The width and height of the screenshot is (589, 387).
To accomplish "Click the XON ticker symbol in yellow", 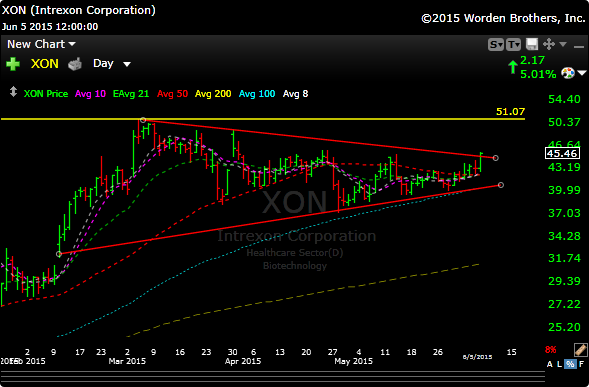I will [x=45, y=64].
